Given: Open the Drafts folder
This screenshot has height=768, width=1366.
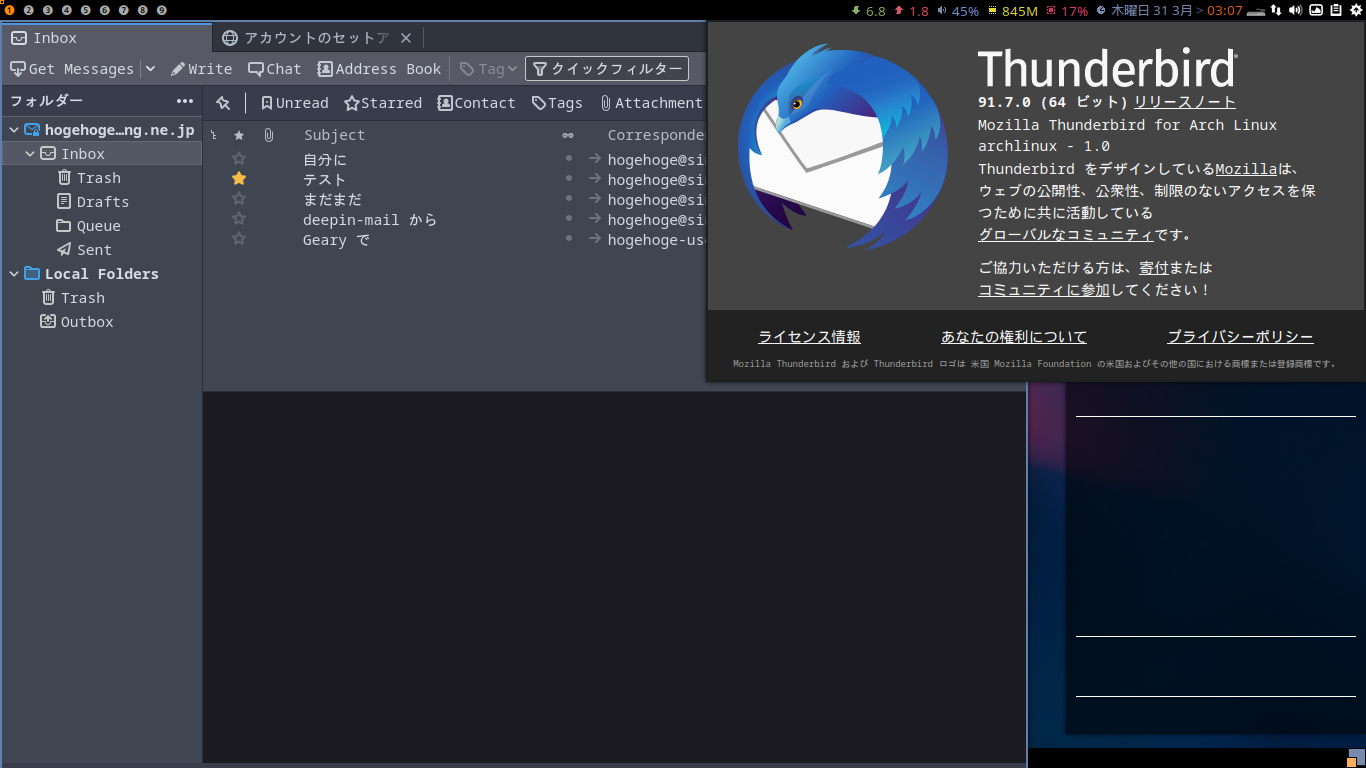Looking at the screenshot, I should tap(93, 202).
